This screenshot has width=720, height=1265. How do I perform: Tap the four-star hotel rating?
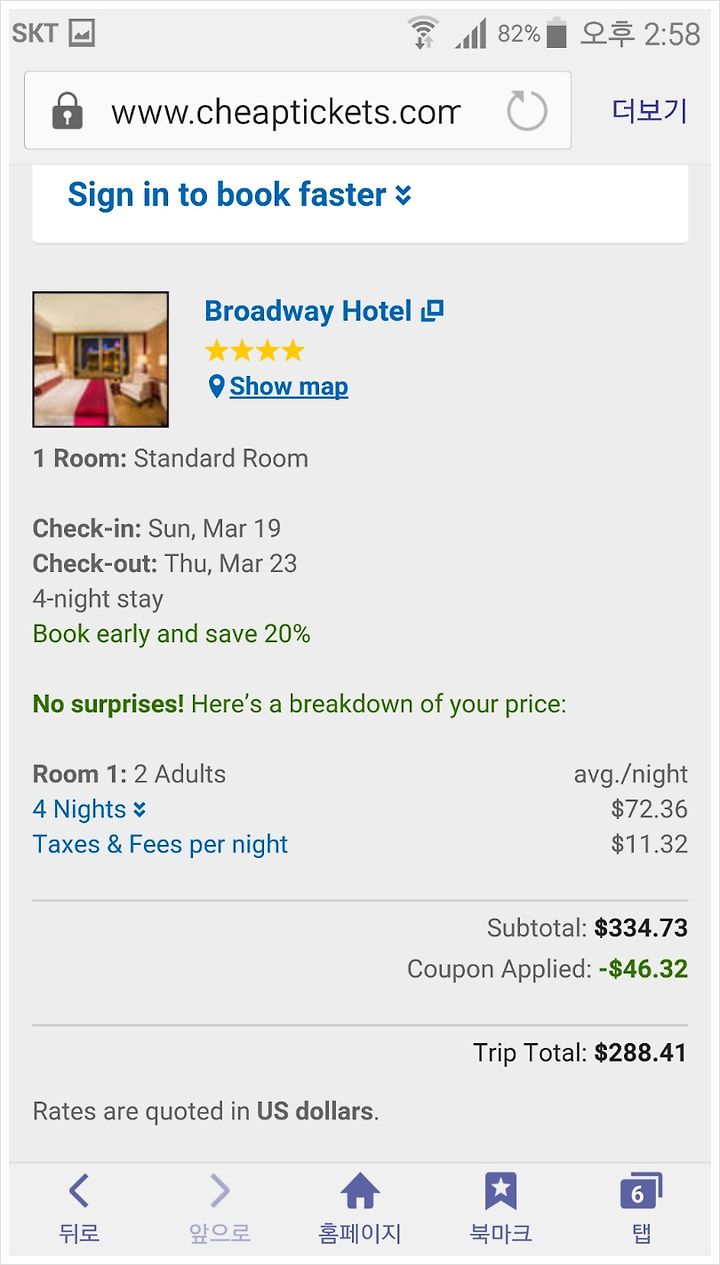coord(254,351)
